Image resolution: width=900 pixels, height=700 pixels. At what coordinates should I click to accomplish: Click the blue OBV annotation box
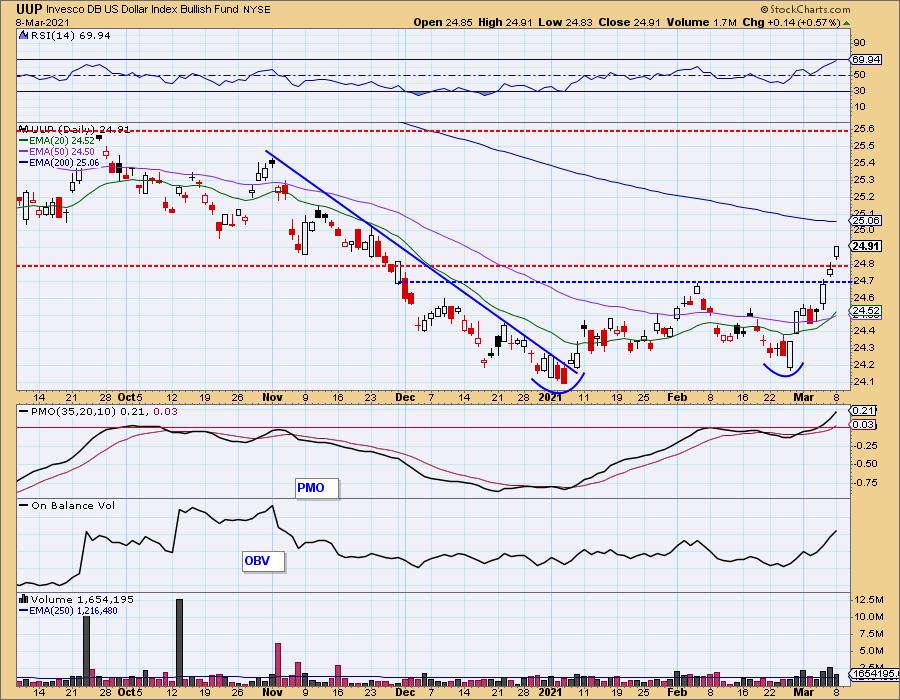(x=263, y=561)
